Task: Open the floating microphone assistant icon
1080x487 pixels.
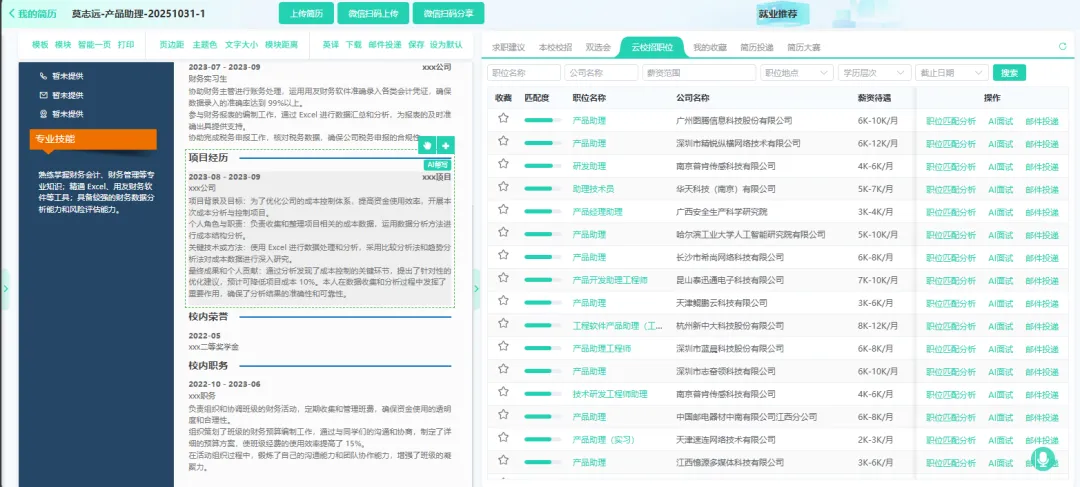Action: coord(1043,459)
